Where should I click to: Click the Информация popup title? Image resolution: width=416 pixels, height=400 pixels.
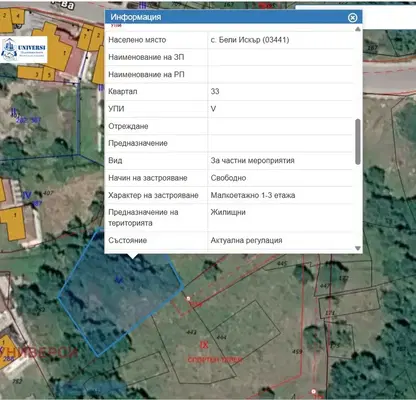click(136, 17)
